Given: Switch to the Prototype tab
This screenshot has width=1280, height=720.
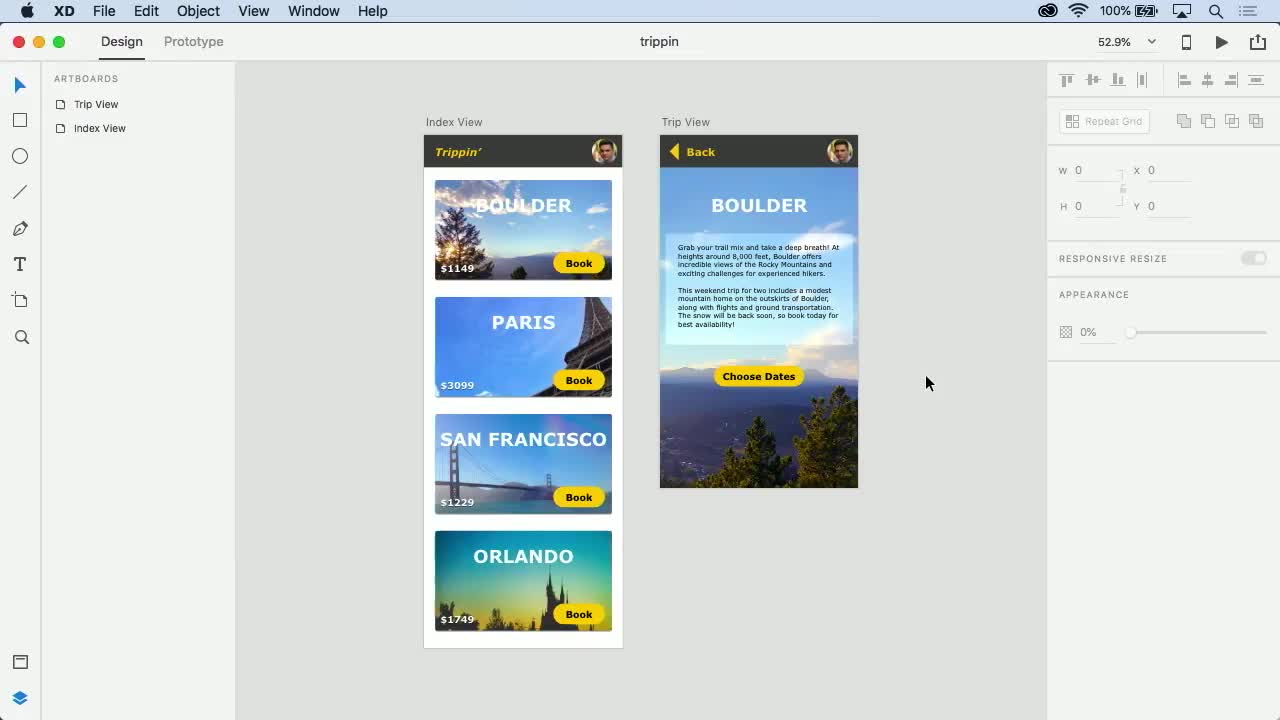Looking at the screenshot, I should point(193,42).
